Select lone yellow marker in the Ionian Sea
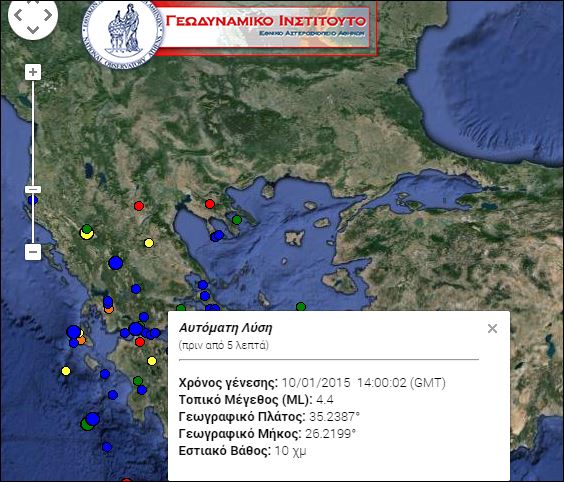The height and width of the screenshot is (482, 564). 66,370
